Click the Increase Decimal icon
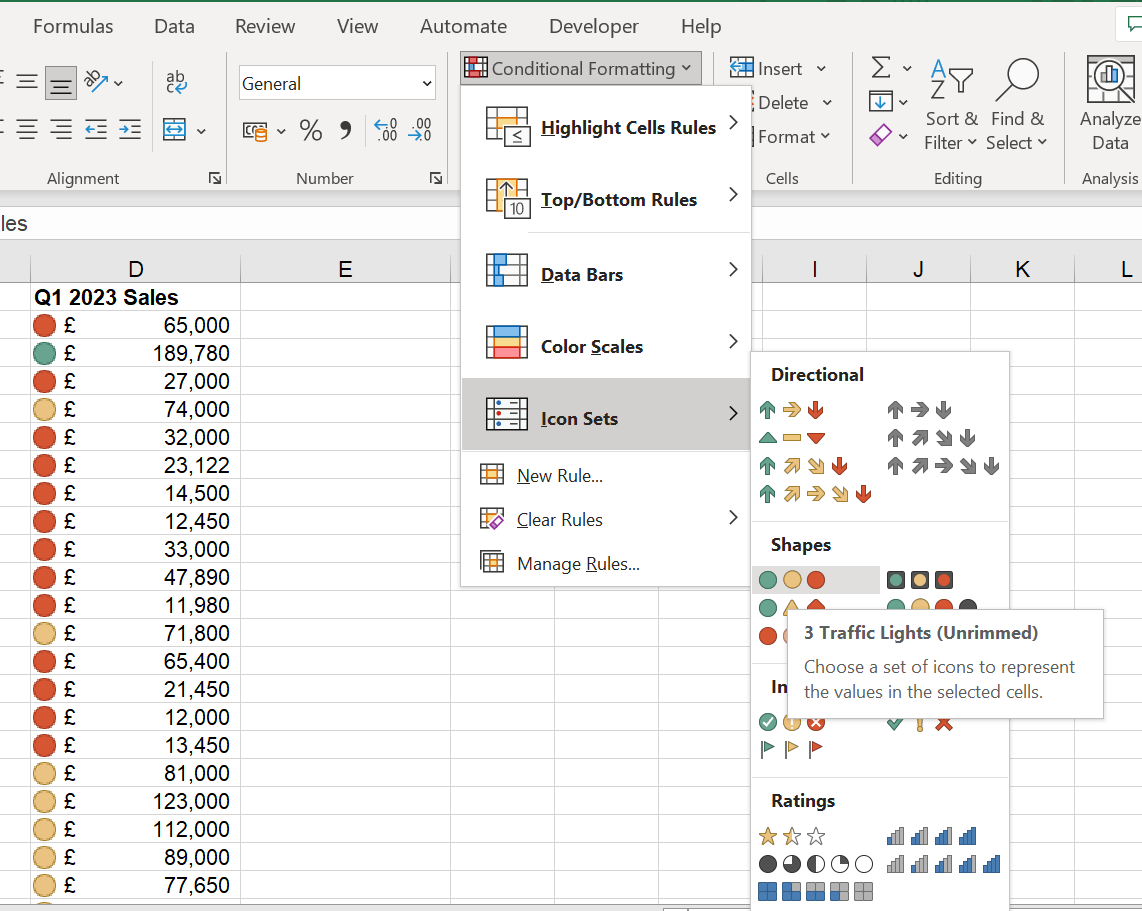 pyautogui.click(x=385, y=130)
